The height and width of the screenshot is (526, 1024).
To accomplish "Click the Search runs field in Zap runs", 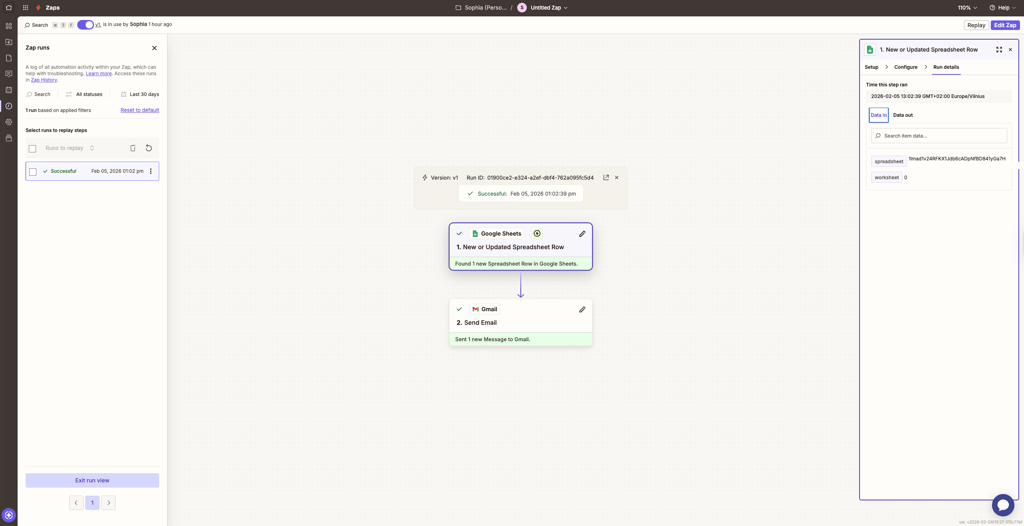I will tap(38, 94).
